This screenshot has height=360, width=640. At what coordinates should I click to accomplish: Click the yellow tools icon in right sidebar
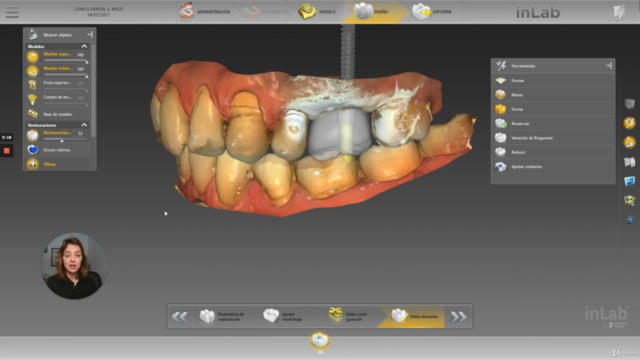pyautogui.click(x=629, y=122)
